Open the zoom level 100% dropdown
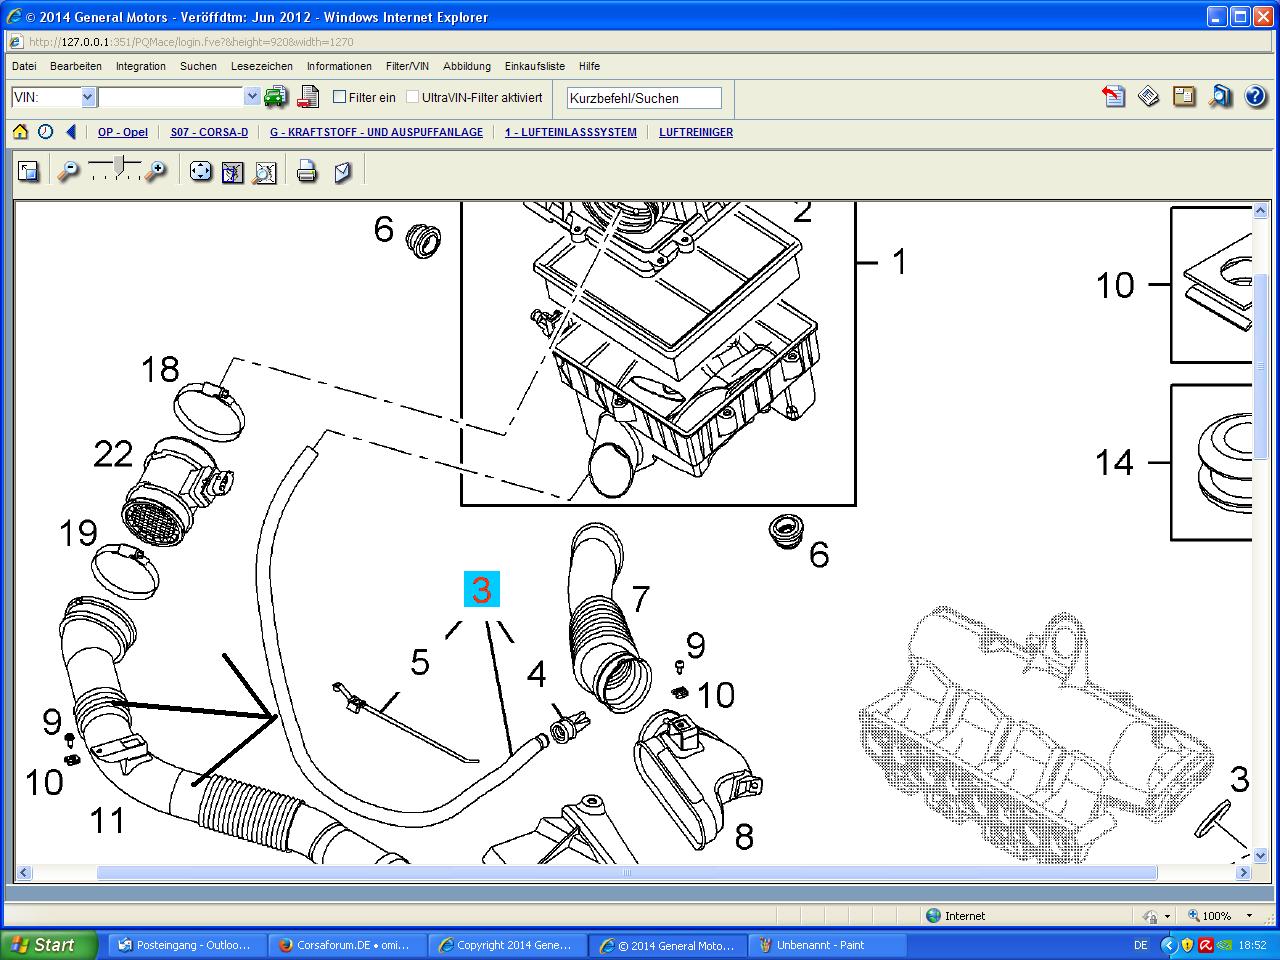The height and width of the screenshot is (960, 1280). tap(1248, 916)
